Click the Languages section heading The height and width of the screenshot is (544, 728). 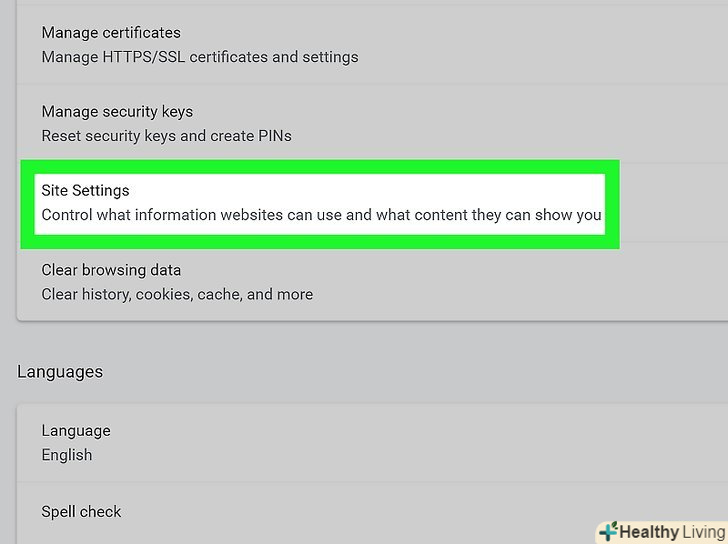click(x=60, y=371)
